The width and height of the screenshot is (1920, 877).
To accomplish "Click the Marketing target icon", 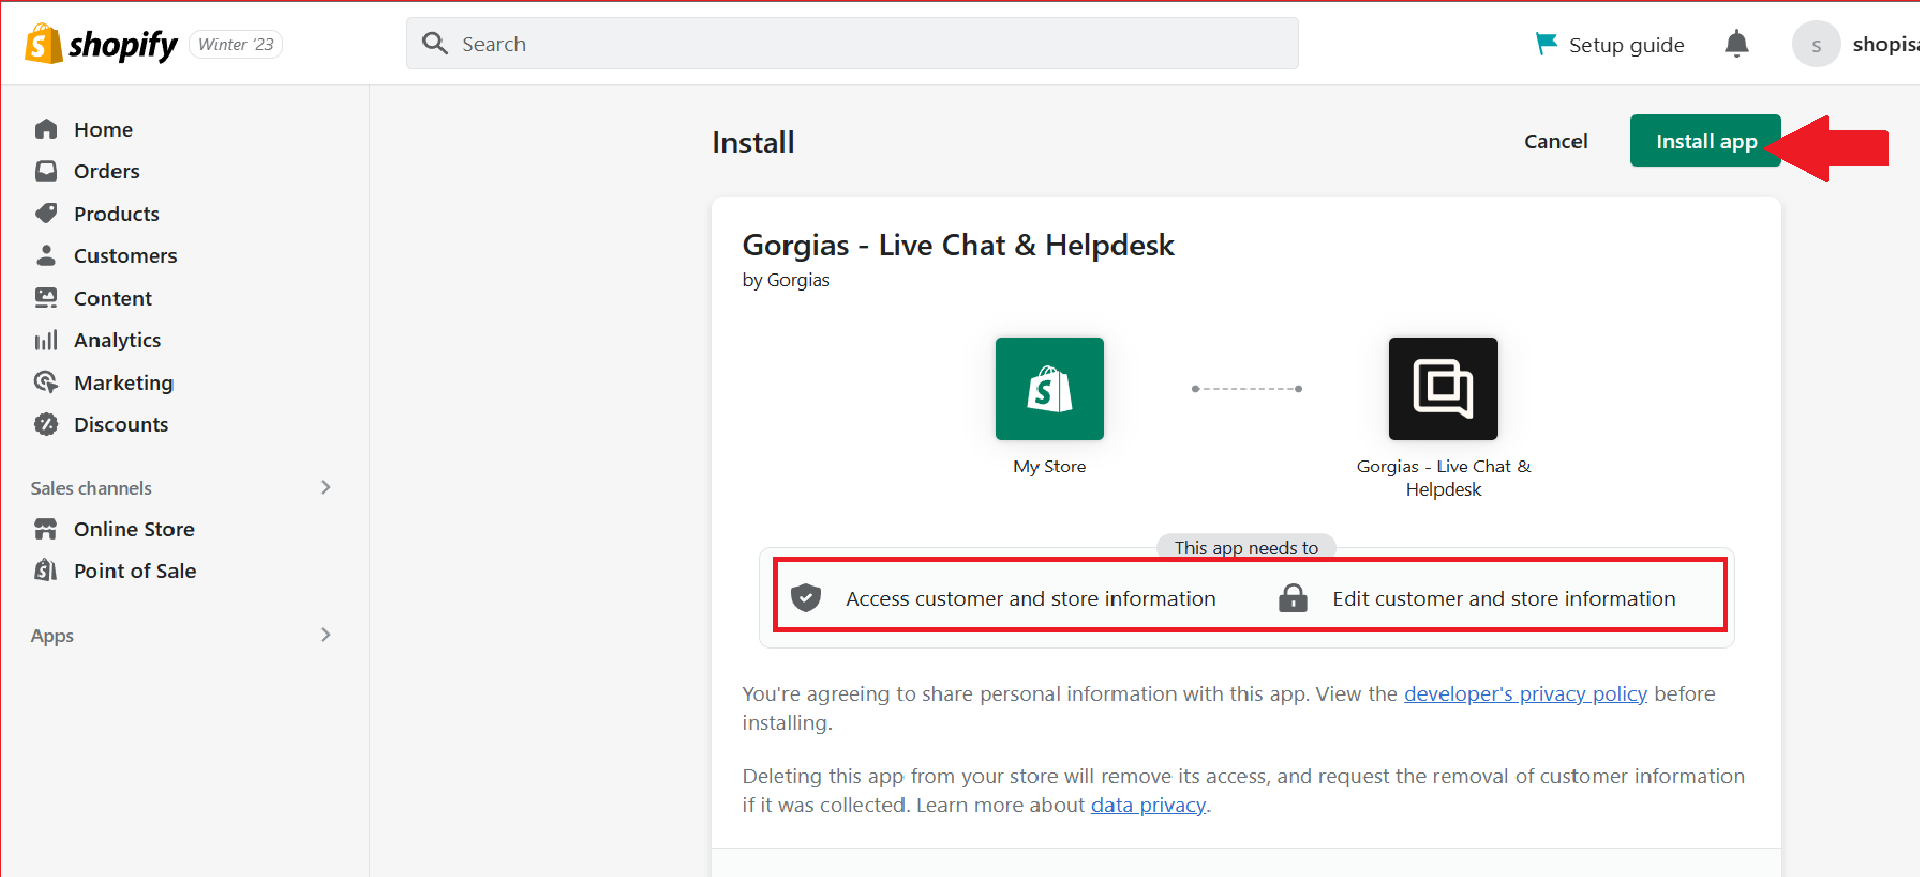I will [x=46, y=382].
